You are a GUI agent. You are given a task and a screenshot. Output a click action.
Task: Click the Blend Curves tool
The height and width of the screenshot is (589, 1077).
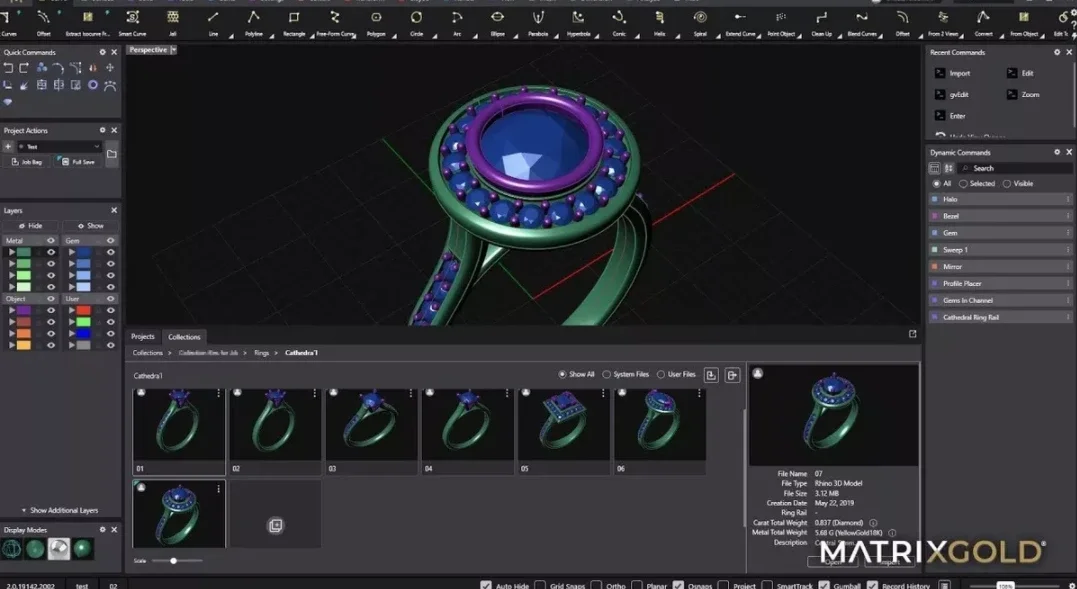pos(861,22)
